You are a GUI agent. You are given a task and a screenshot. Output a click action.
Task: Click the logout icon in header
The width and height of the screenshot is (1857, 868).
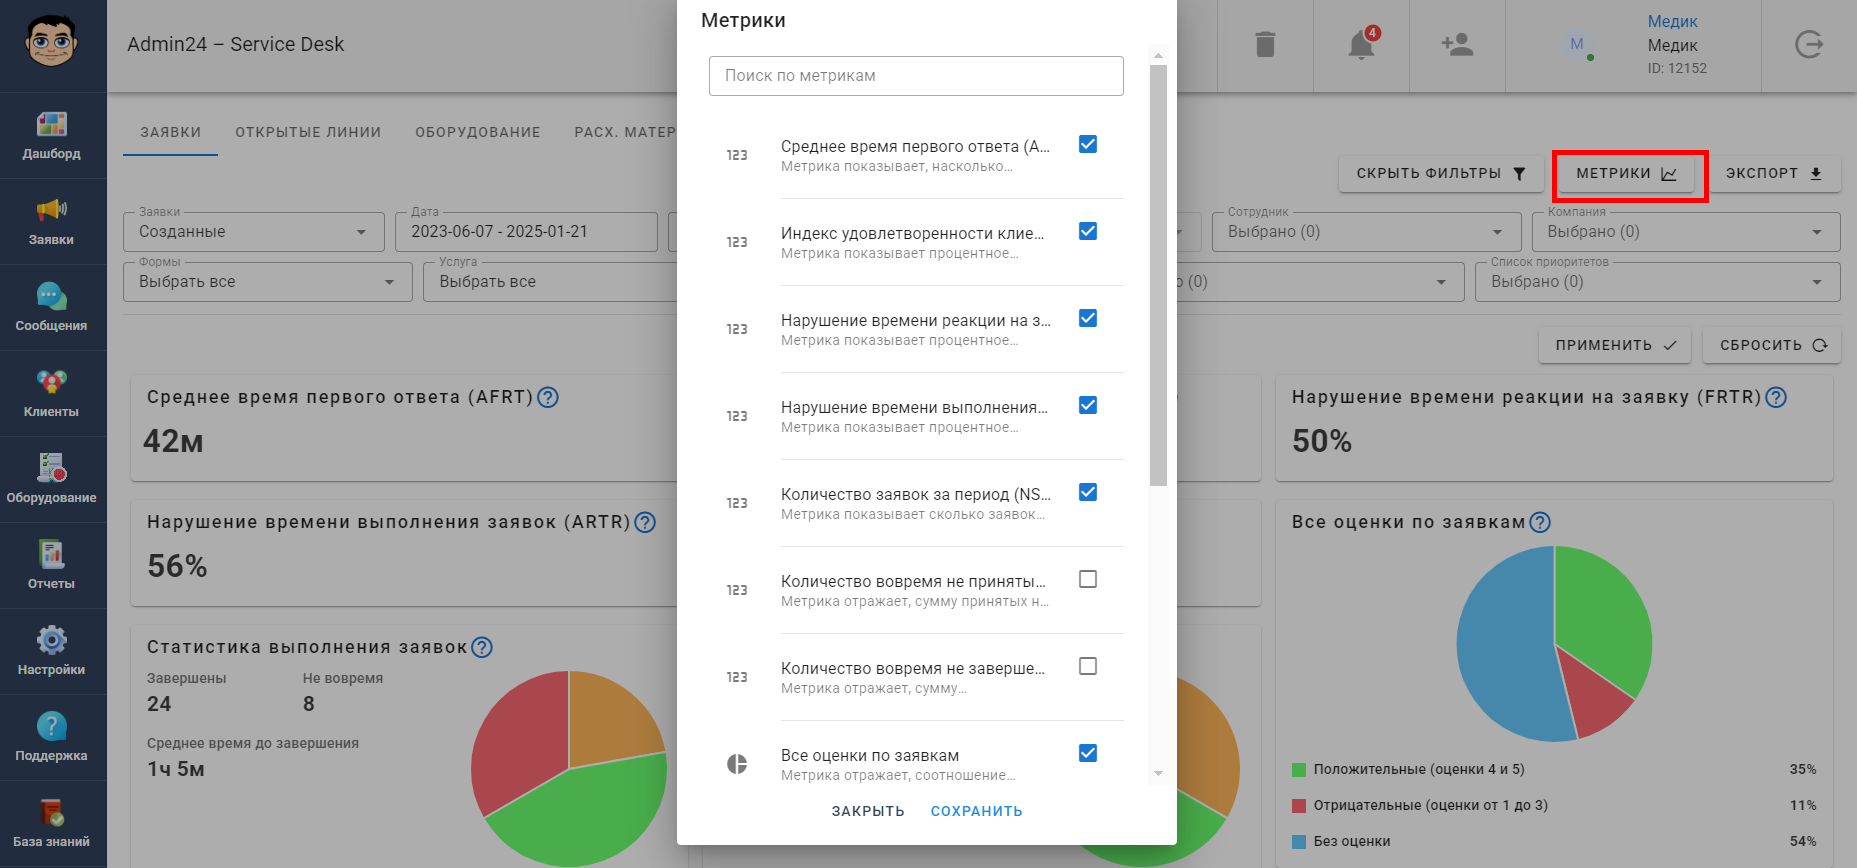tap(1809, 45)
